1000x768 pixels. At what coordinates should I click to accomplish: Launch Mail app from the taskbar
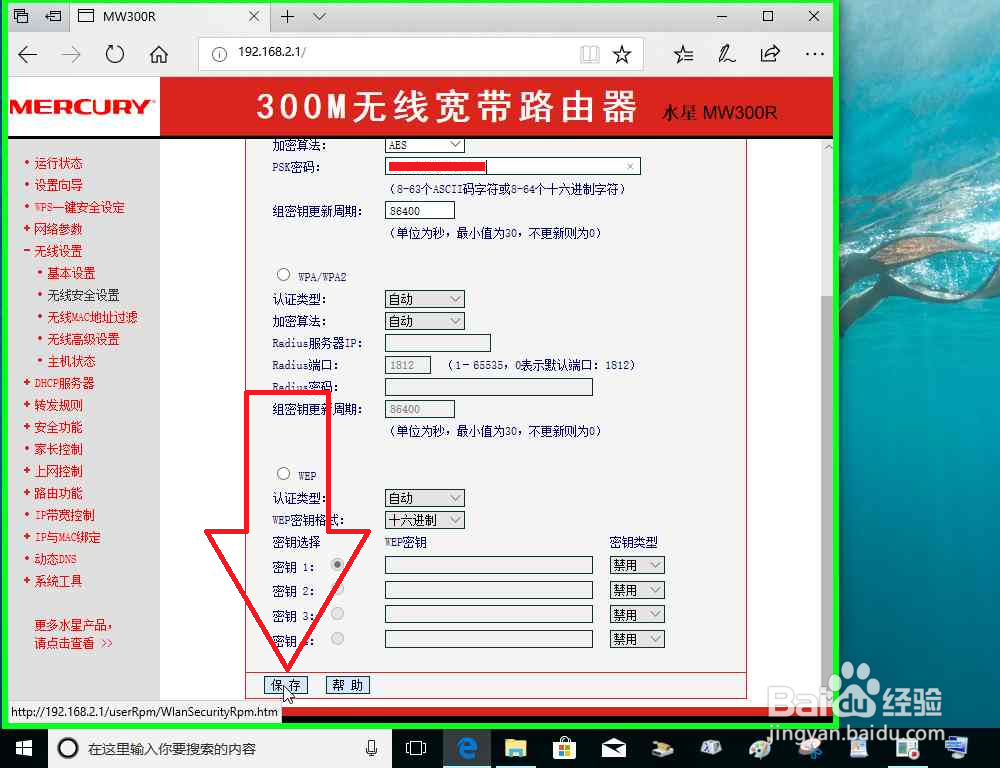click(x=614, y=748)
